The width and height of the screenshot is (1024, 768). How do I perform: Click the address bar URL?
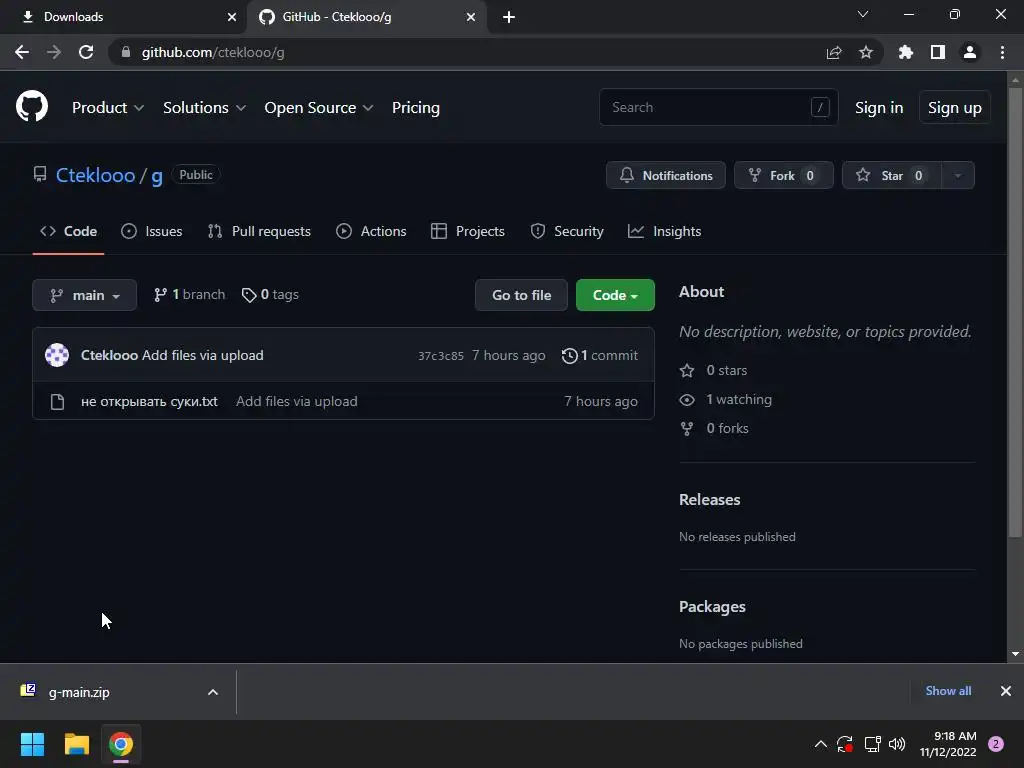click(213, 52)
